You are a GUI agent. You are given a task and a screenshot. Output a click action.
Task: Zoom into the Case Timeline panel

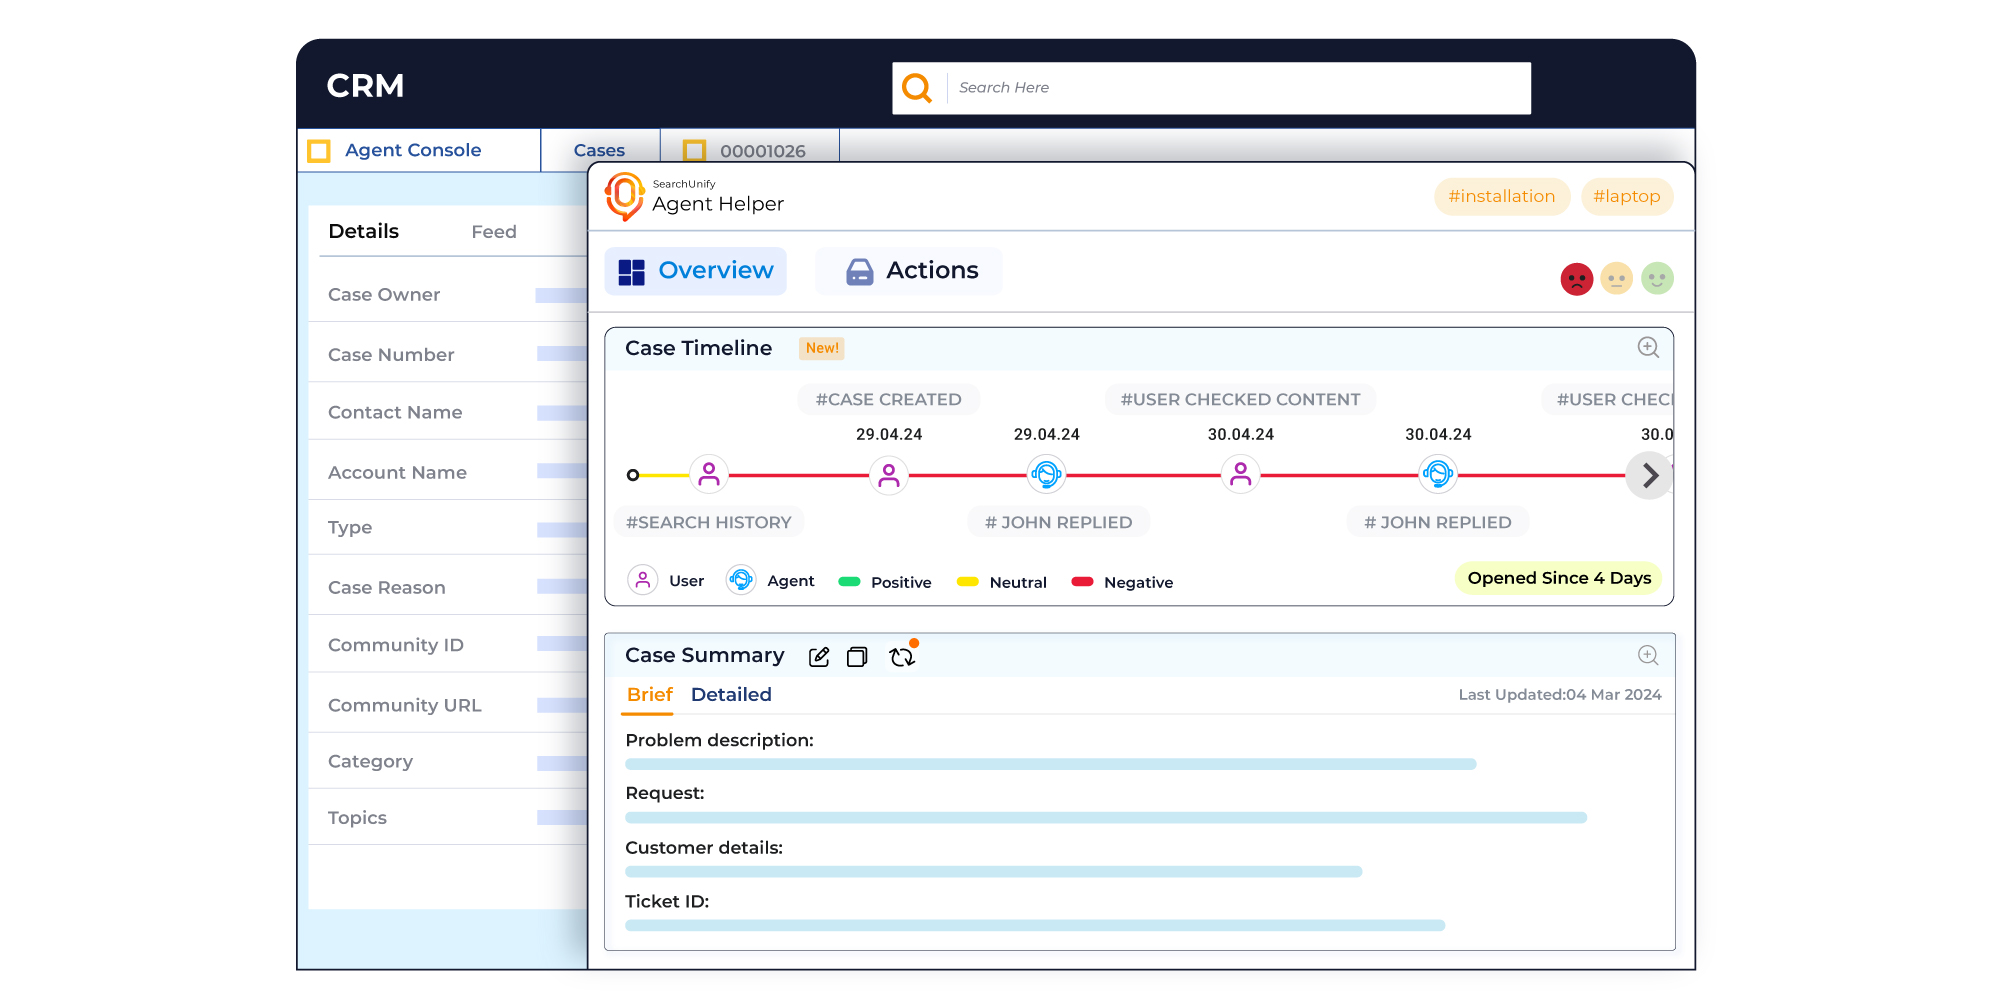(1648, 347)
